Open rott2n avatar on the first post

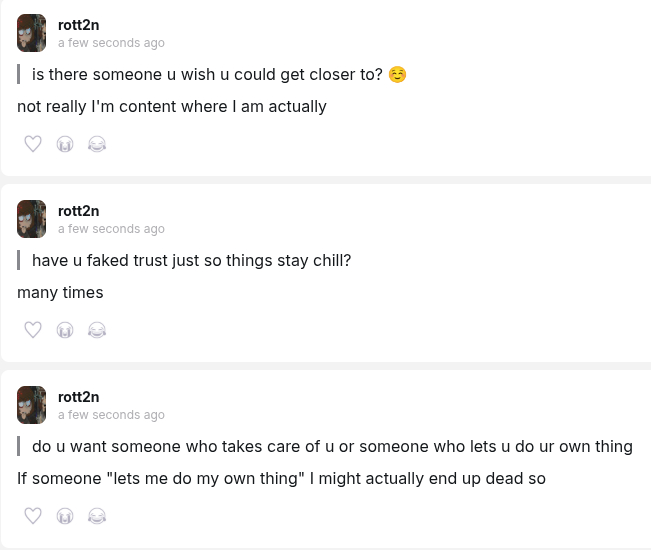[32, 33]
